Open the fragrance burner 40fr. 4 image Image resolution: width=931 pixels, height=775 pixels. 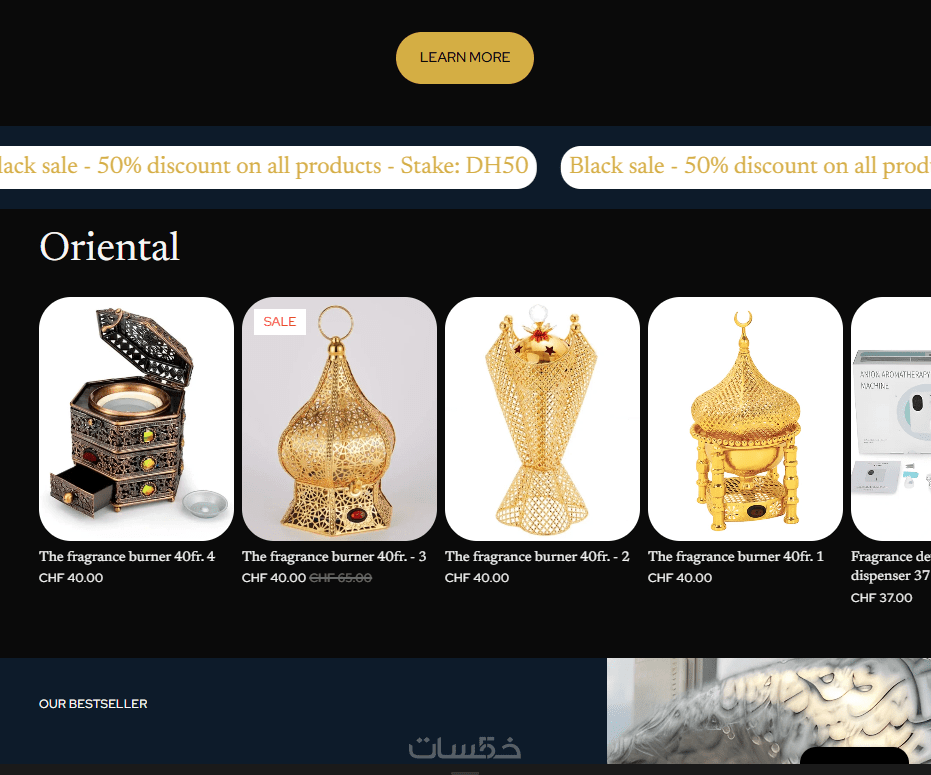pos(136,419)
